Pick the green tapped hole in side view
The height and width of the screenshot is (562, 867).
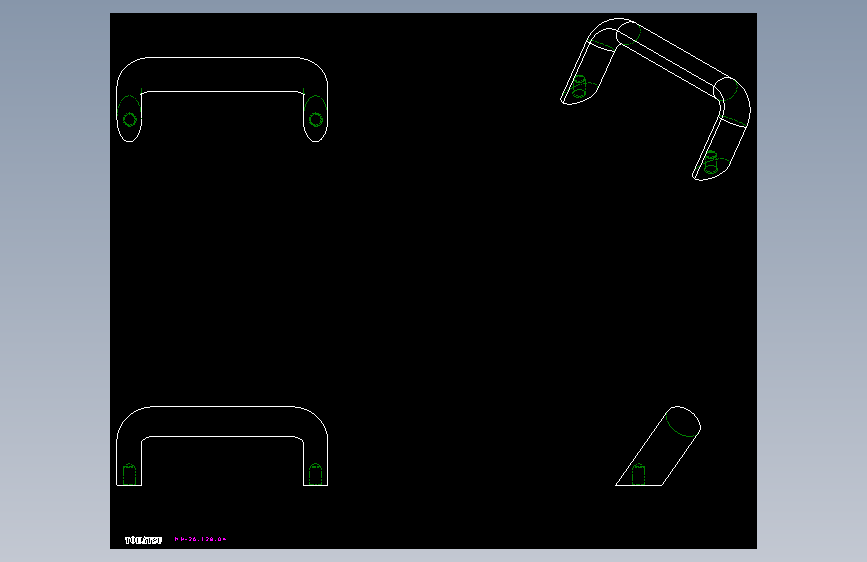(x=638, y=474)
